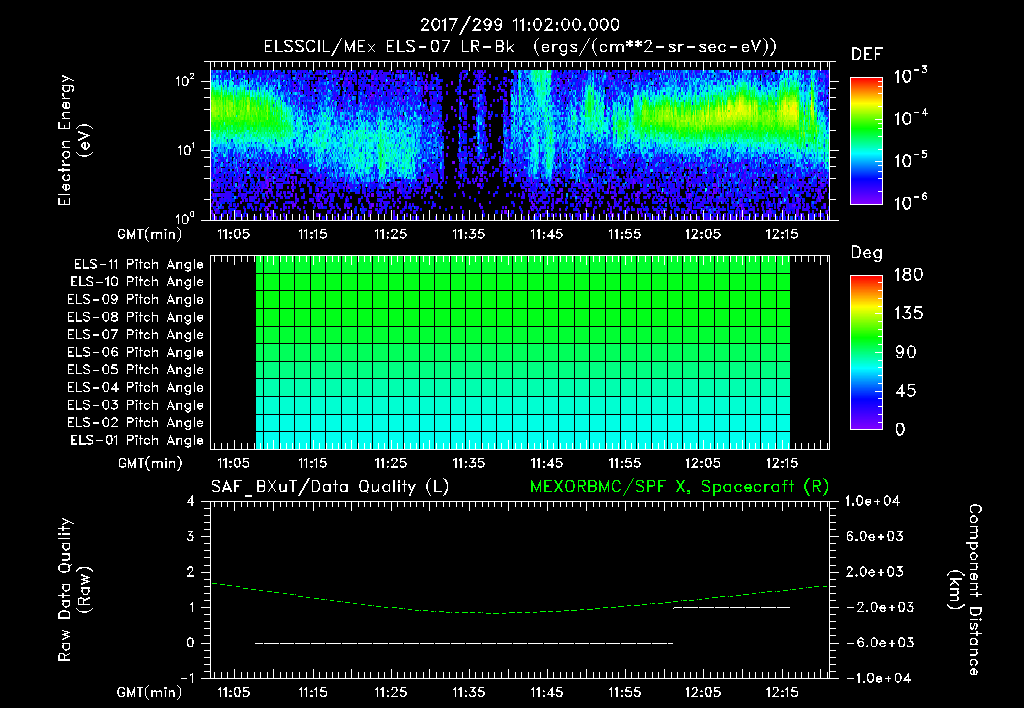
Task: Select the ELS-10 Pitch Angle row label
Action: point(137,282)
